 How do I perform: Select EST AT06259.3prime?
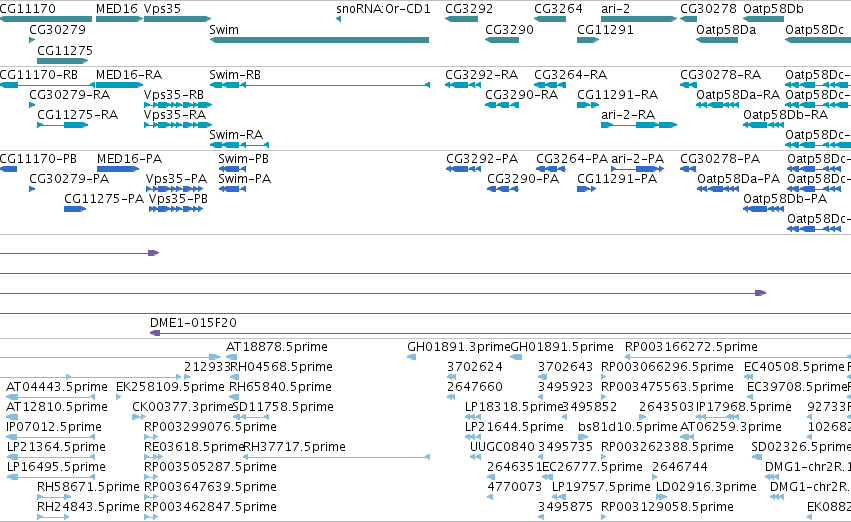(x=731, y=427)
